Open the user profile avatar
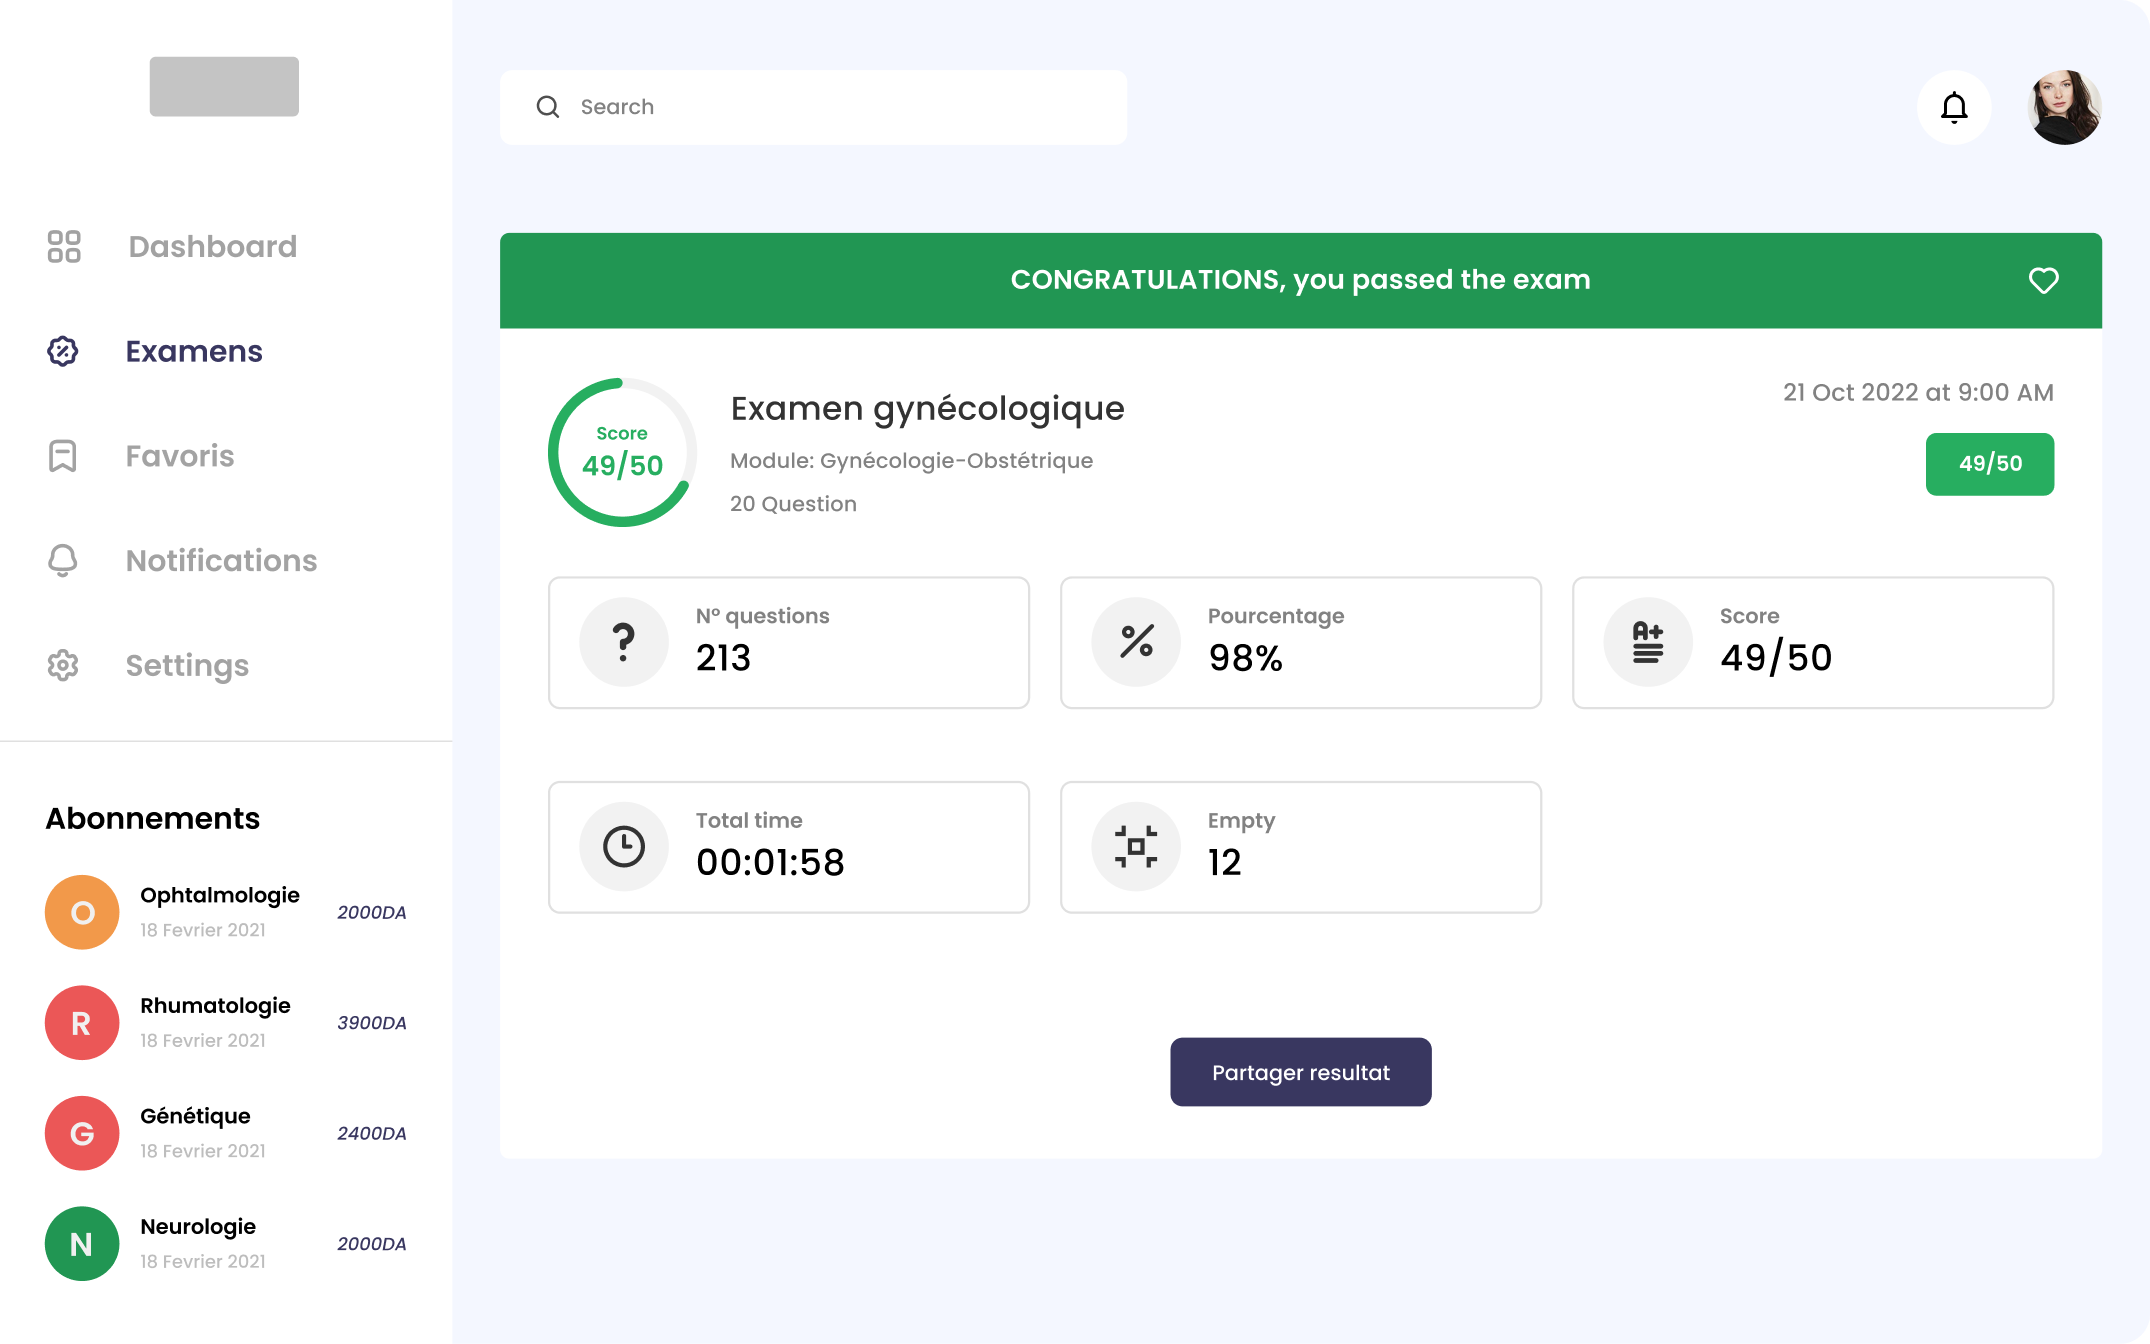The height and width of the screenshot is (1344, 2150). (x=2064, y=107)
